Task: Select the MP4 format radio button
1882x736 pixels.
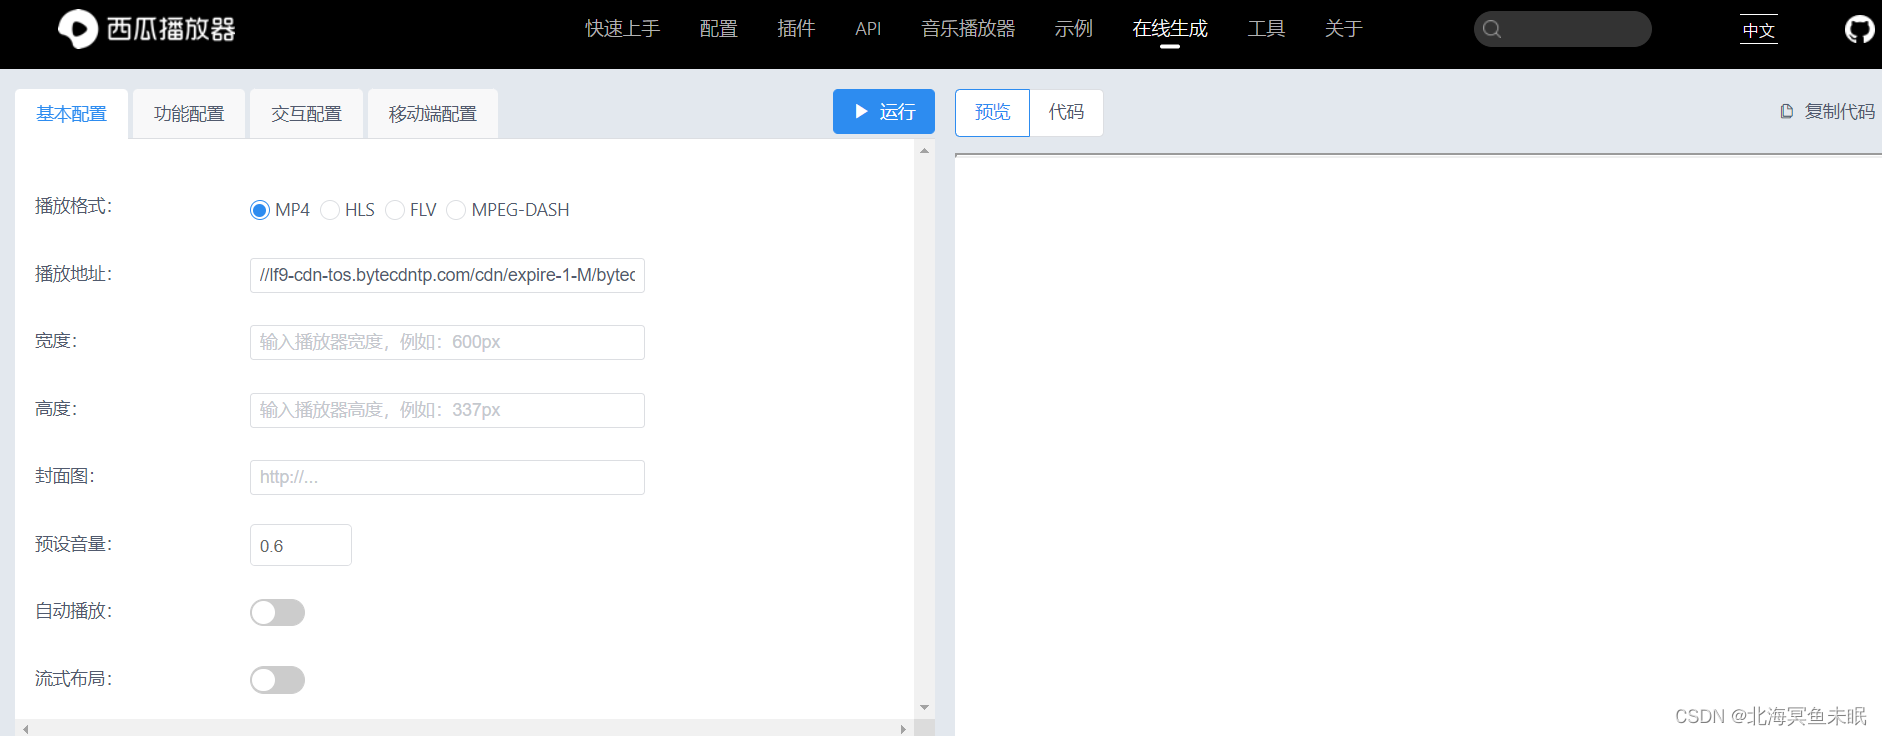Action: pyautogui.click(x=260, y=210)
